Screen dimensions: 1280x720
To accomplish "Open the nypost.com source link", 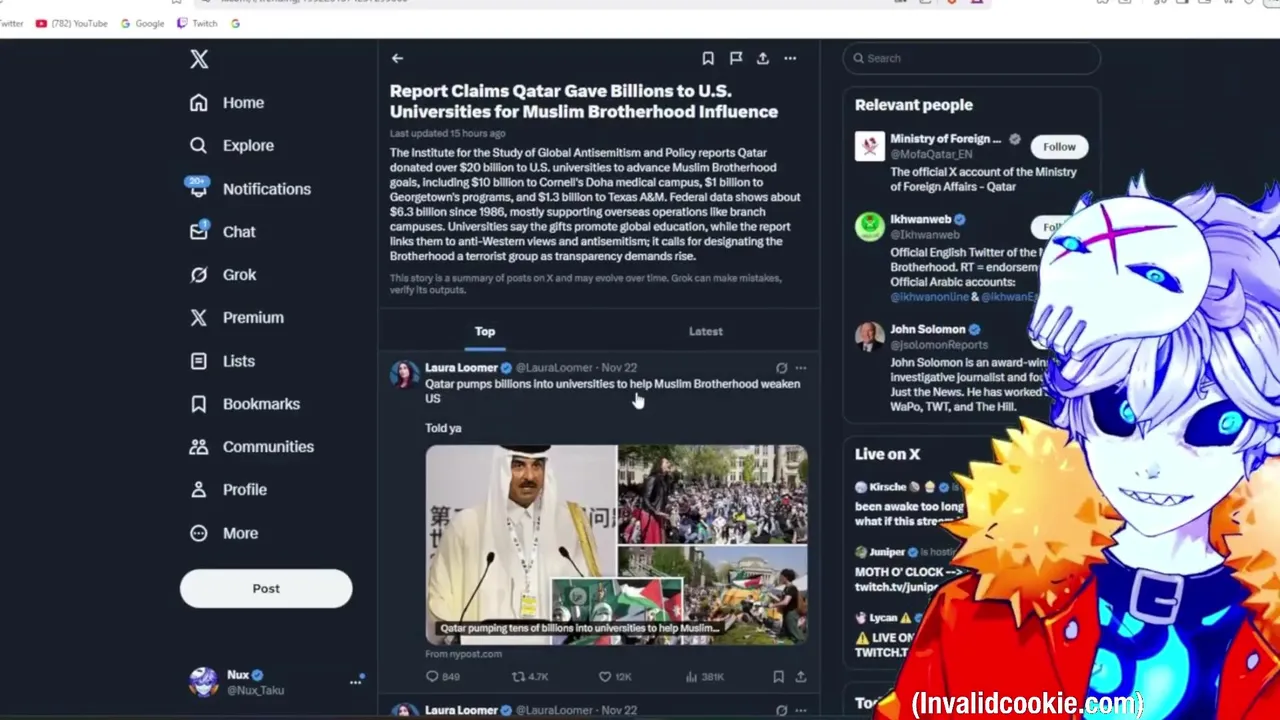I will [463, 654].
